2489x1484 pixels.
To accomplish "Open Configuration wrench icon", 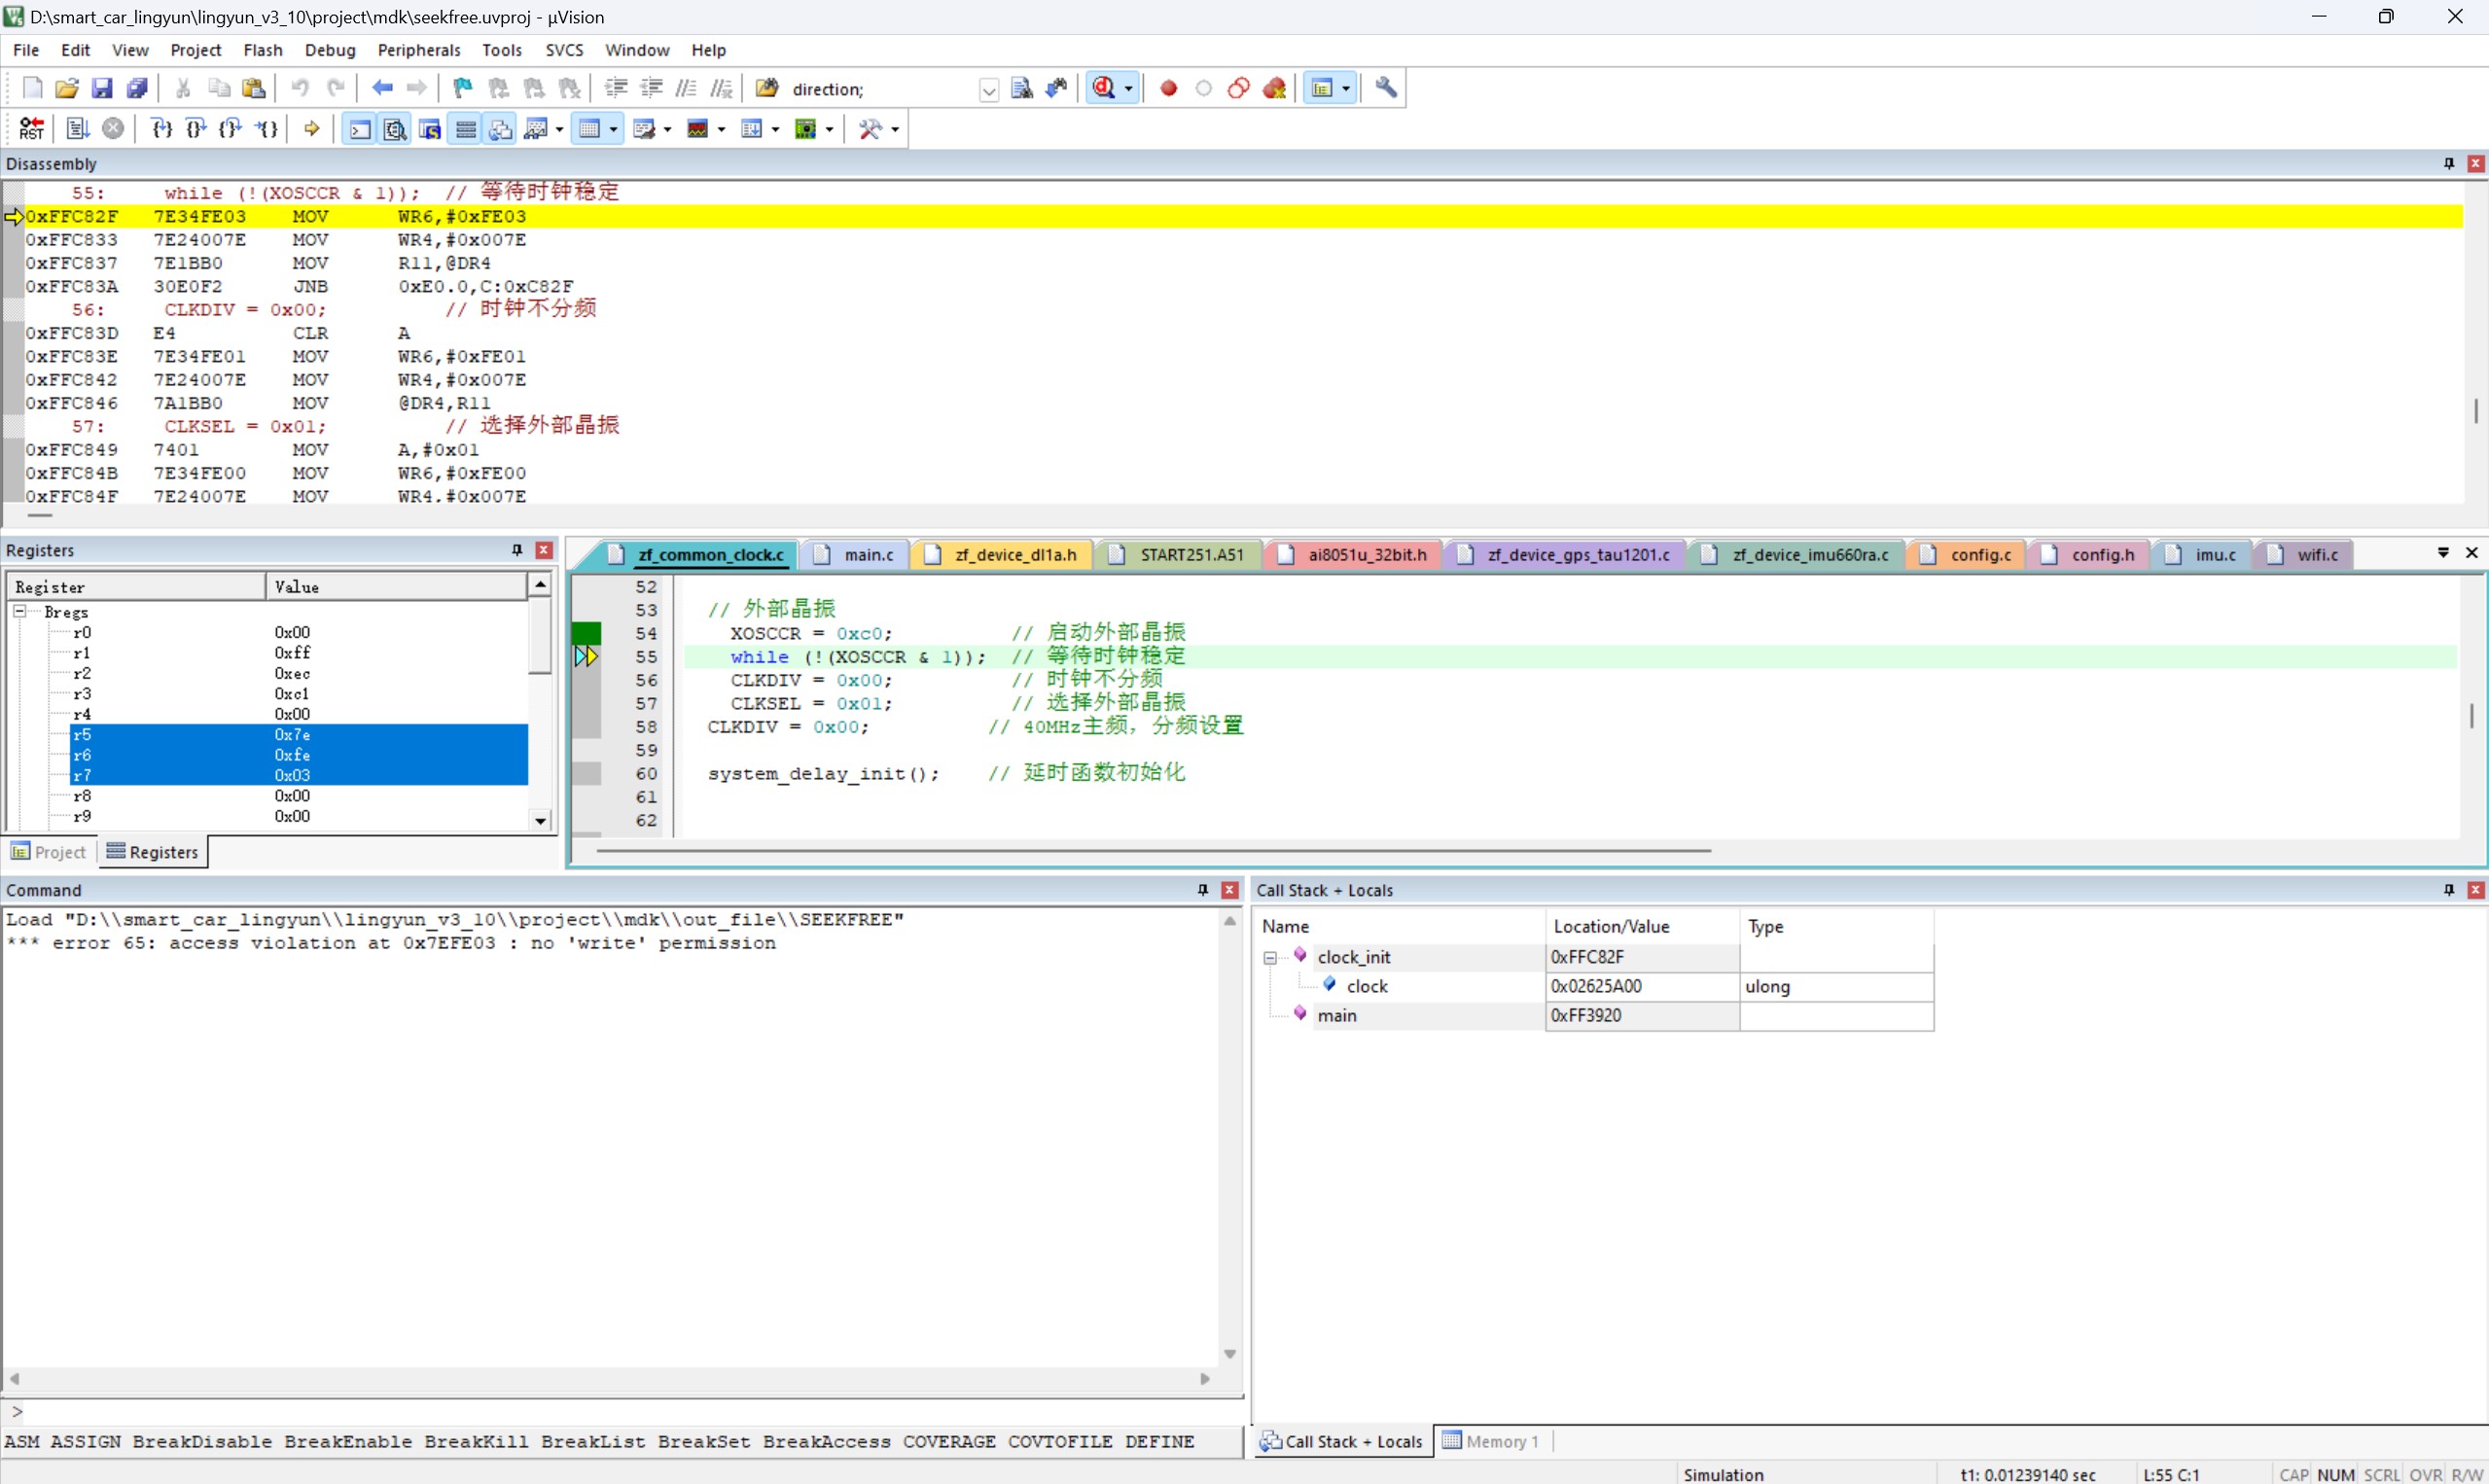I will pos(1386,89).
